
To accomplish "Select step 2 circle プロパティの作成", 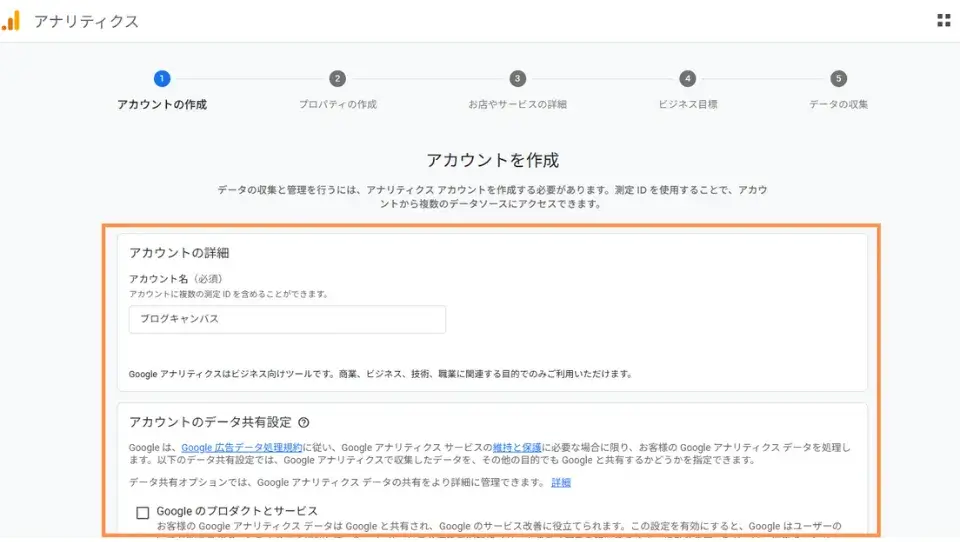I will click(337, 78).
